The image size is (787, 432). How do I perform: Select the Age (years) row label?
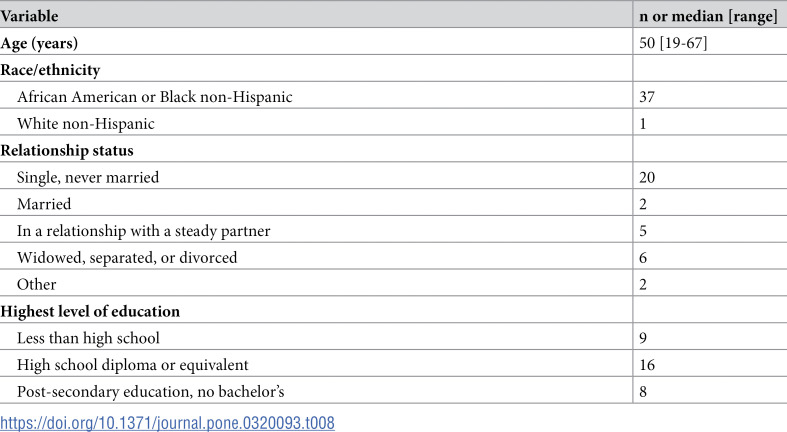tap(39, 43)
